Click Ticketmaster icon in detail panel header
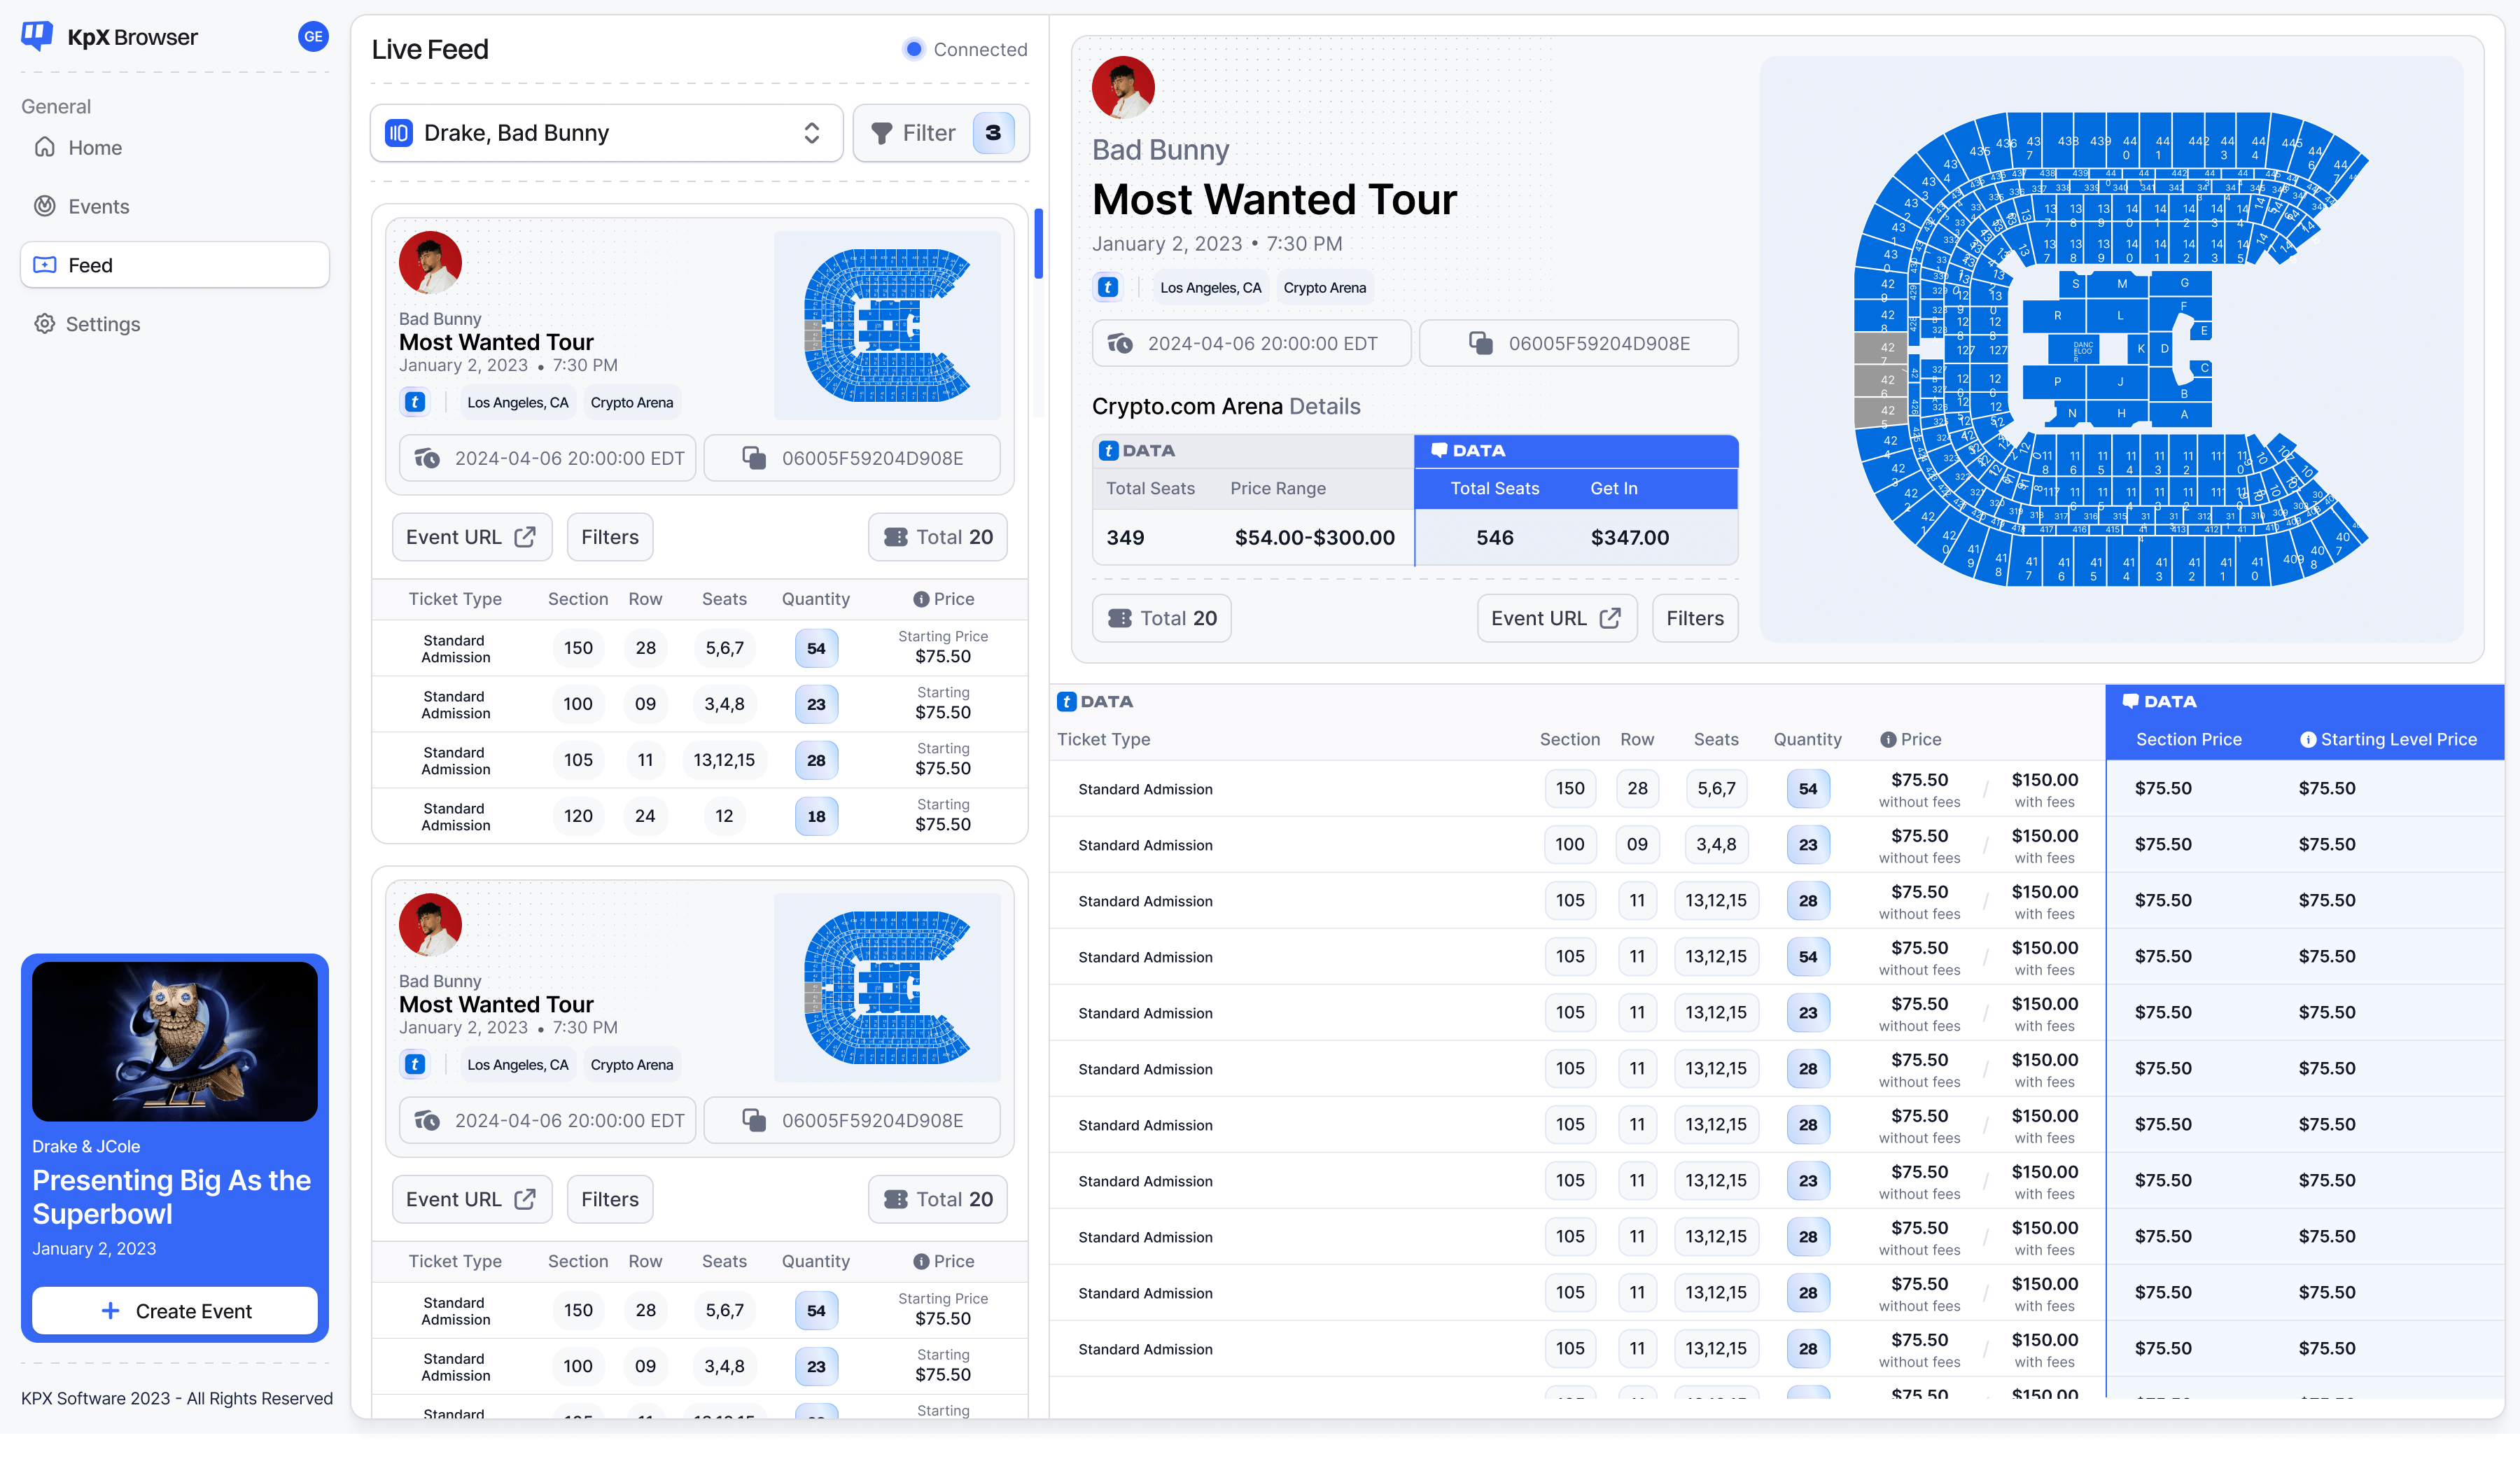Image resolution: width=2520 pixels, height=1459 pixels. click(1108, 287)
